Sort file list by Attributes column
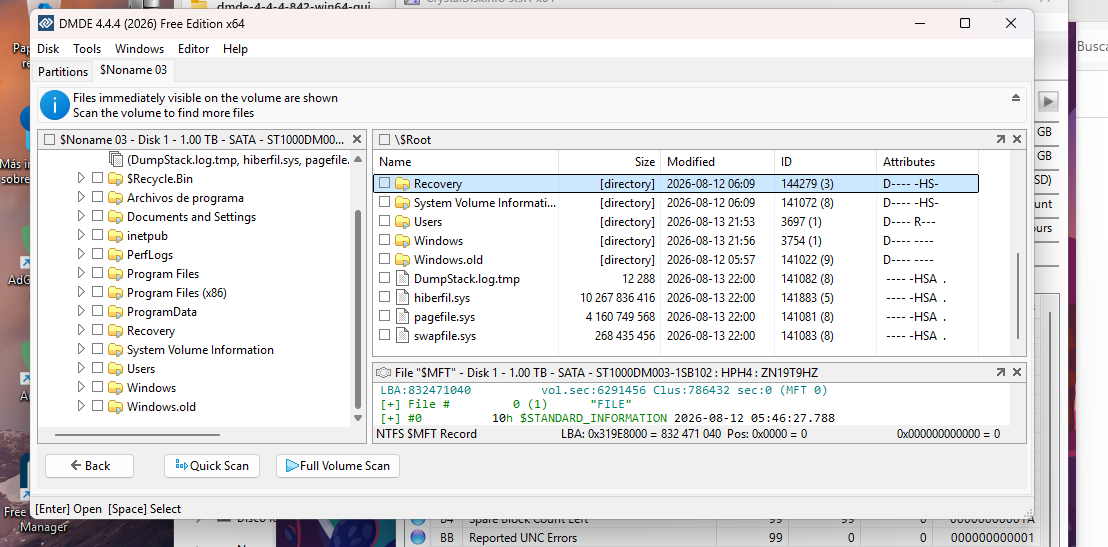This screenshot has height=547, width=1108. [x=927, y=162]
